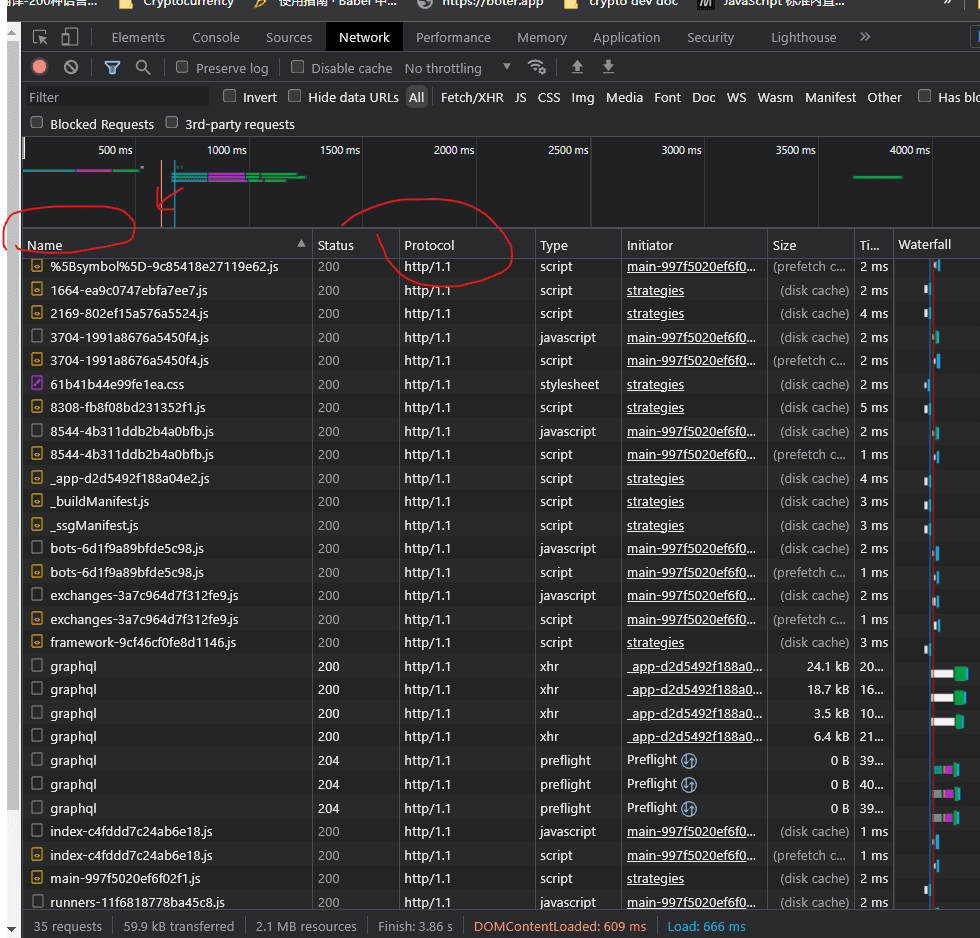This screenshot has width=980, height=938.
Task: Check the Disable cache option
Action: coord(297,67)
